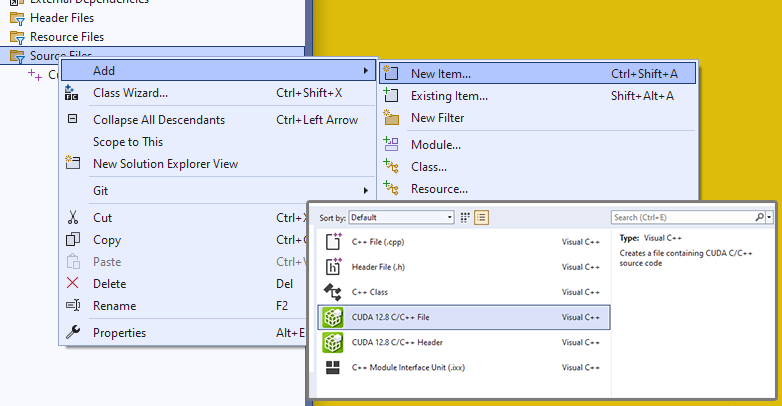Screen dimensions: 782x406
Task: Choose New Item from Add submenu
Action: coord(440,73)
